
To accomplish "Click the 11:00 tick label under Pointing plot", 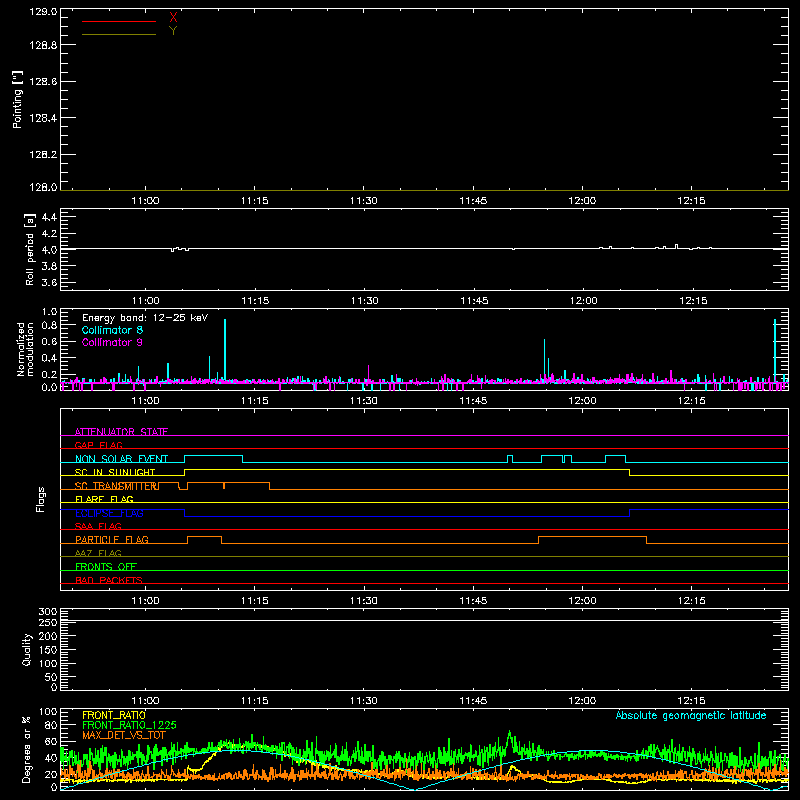I will point(145,201).
